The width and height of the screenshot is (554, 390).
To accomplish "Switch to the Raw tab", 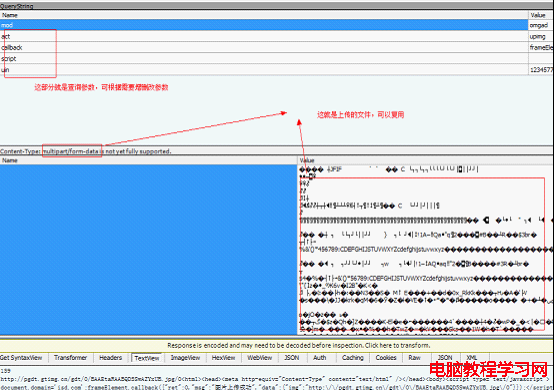I will click(x=414, y=358).
